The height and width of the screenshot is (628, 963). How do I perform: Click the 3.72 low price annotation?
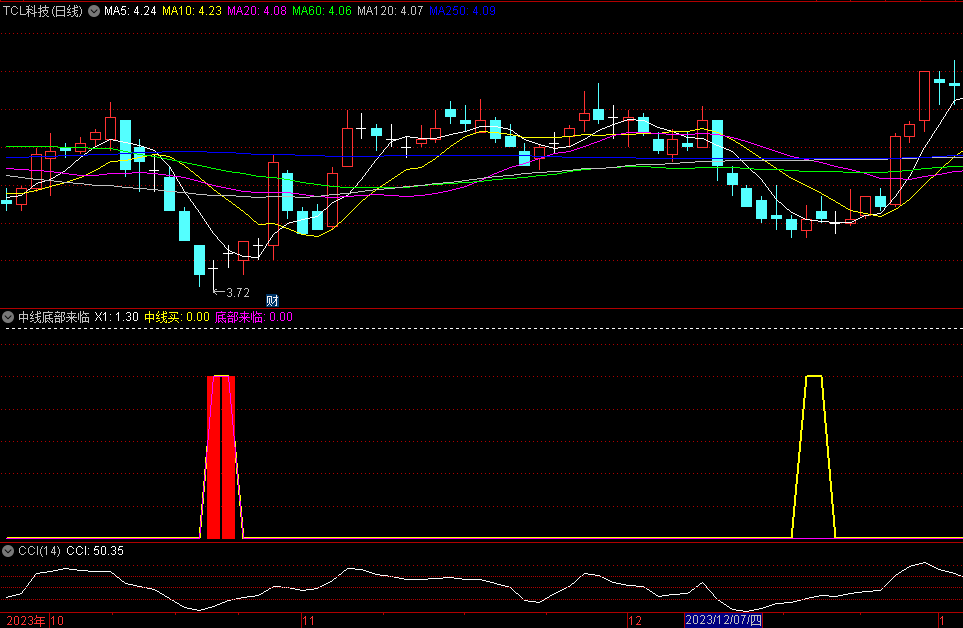(x=238, y=293)
